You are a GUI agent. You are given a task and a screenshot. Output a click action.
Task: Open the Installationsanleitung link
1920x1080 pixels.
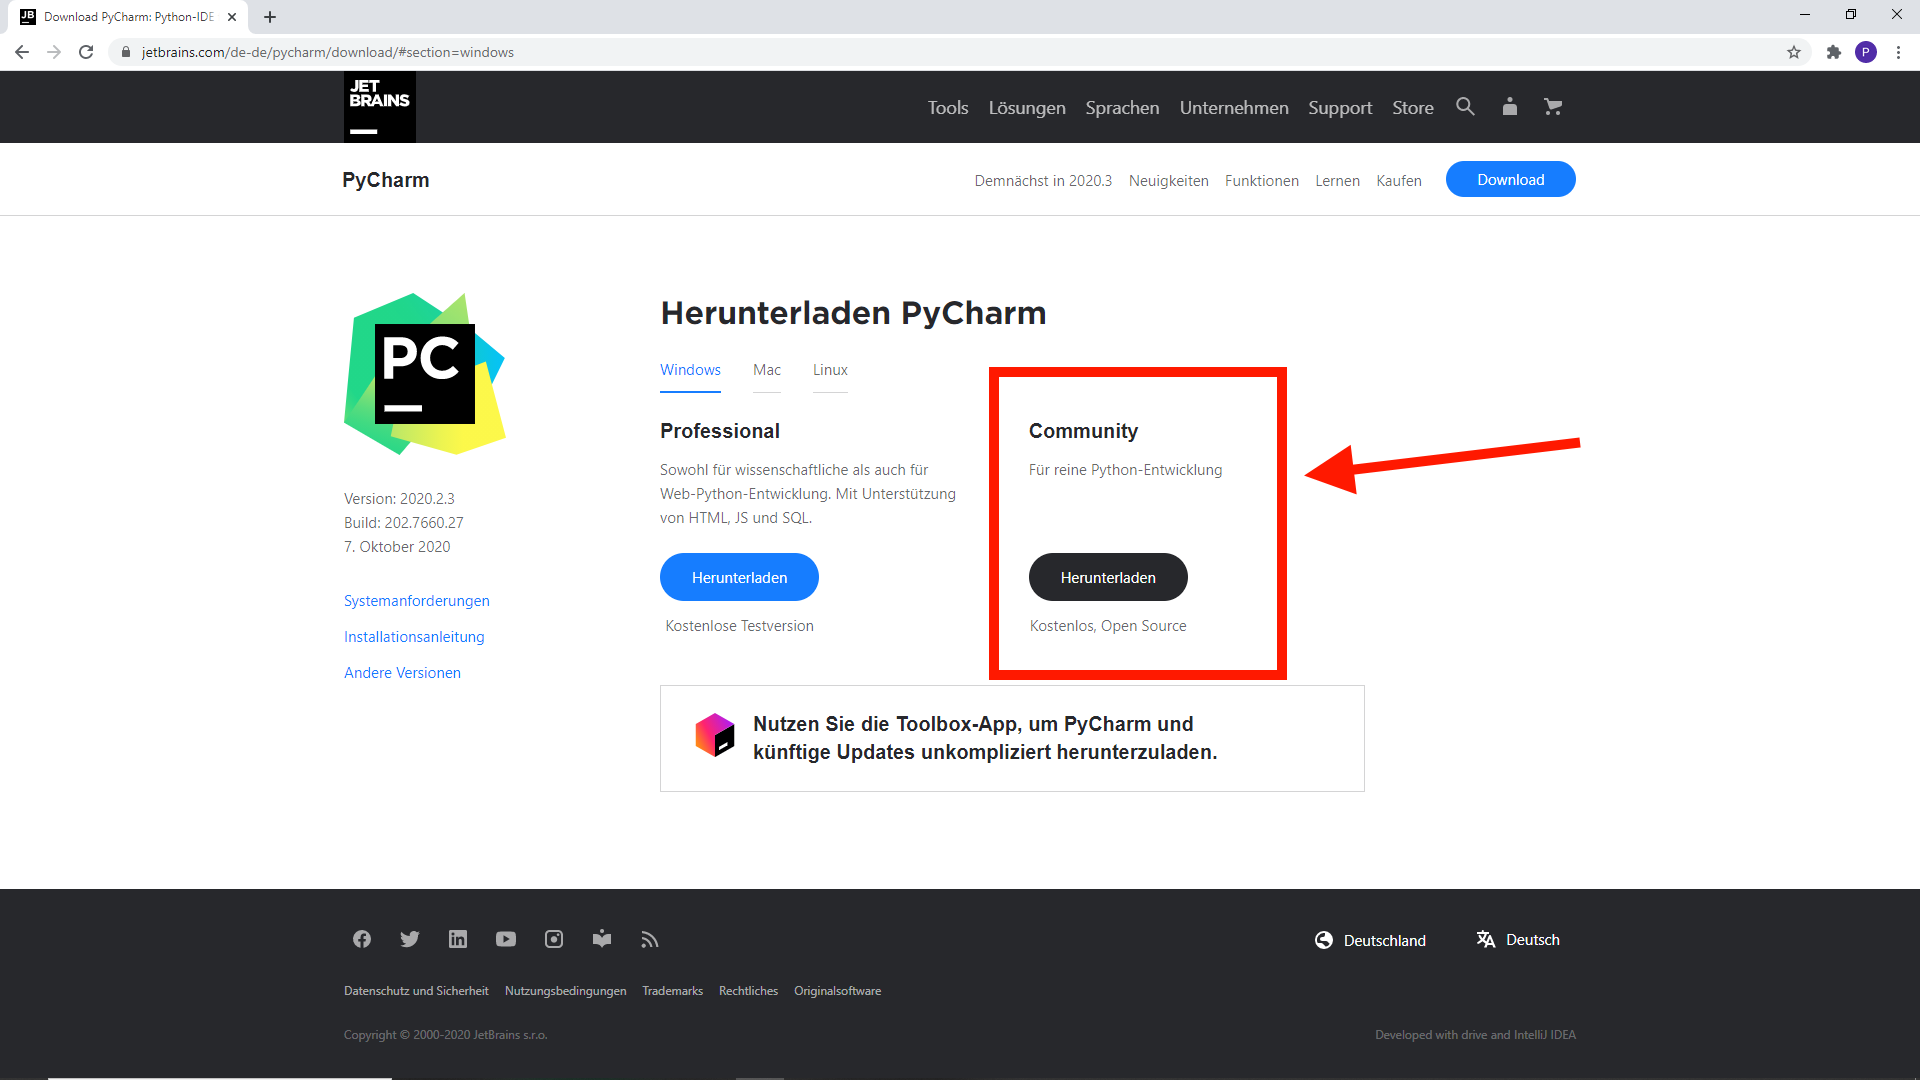click(414, 637)
